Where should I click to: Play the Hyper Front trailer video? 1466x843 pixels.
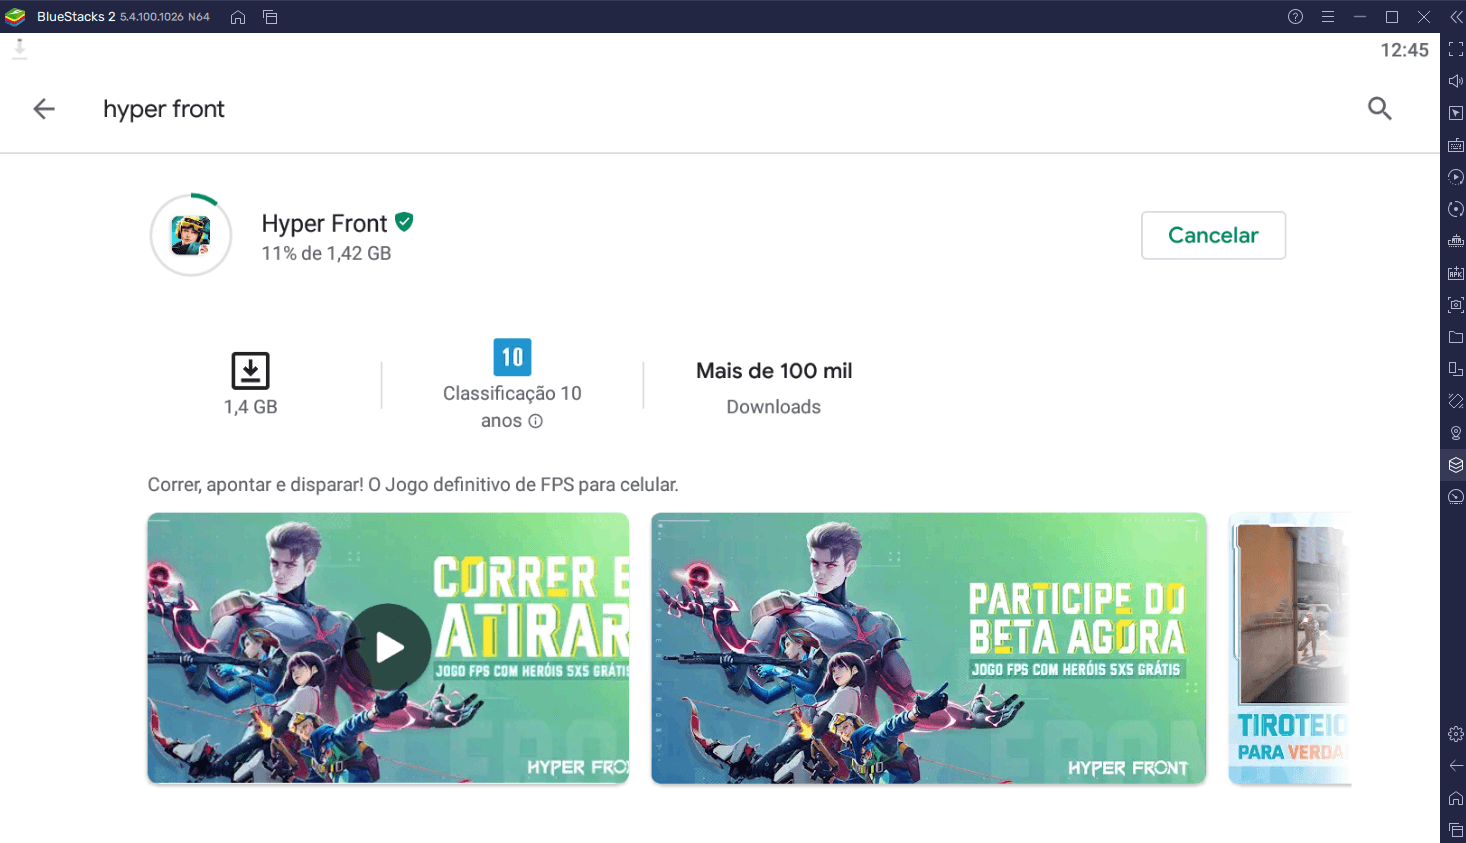coord(388,648)
